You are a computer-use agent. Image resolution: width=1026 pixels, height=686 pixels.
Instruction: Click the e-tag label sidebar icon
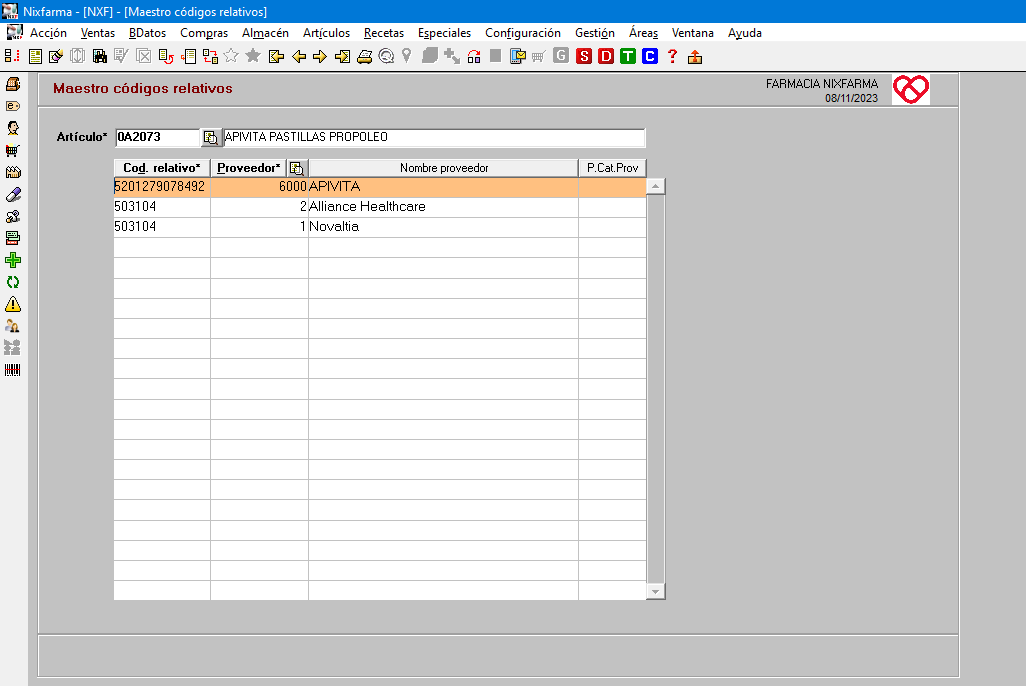coord(12,106)
